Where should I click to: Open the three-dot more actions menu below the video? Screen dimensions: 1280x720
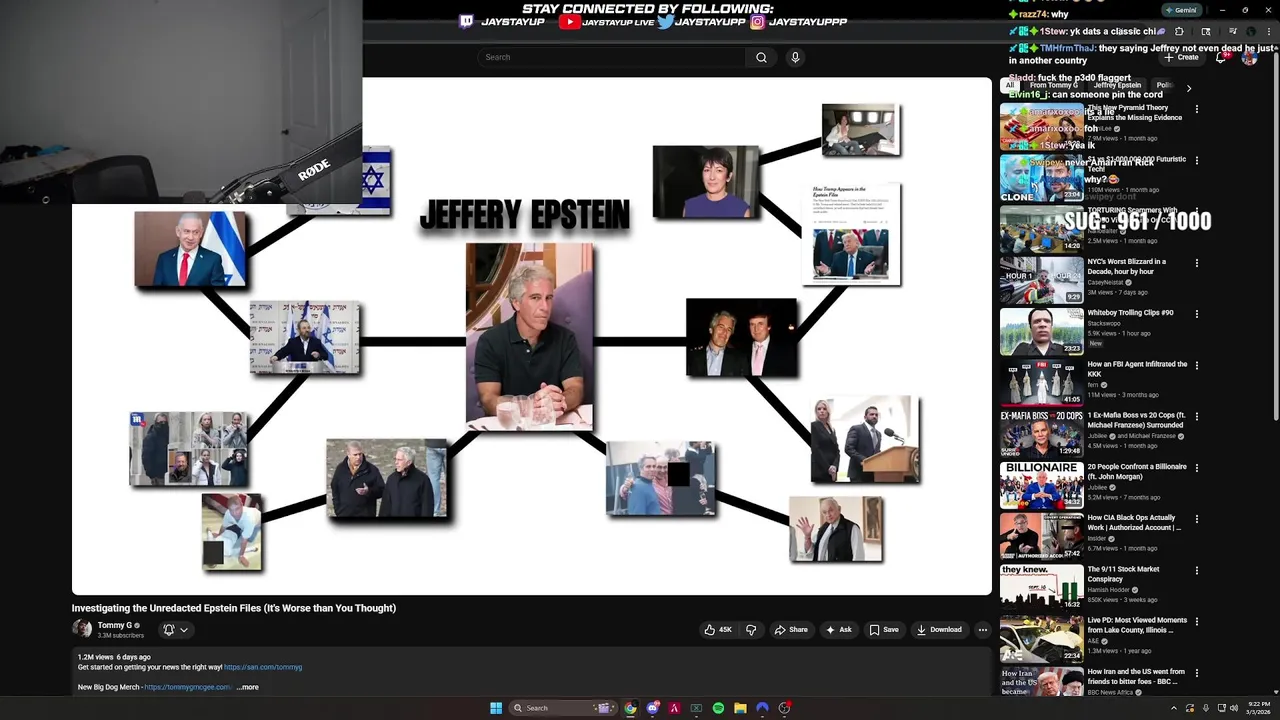pos(983,630)
